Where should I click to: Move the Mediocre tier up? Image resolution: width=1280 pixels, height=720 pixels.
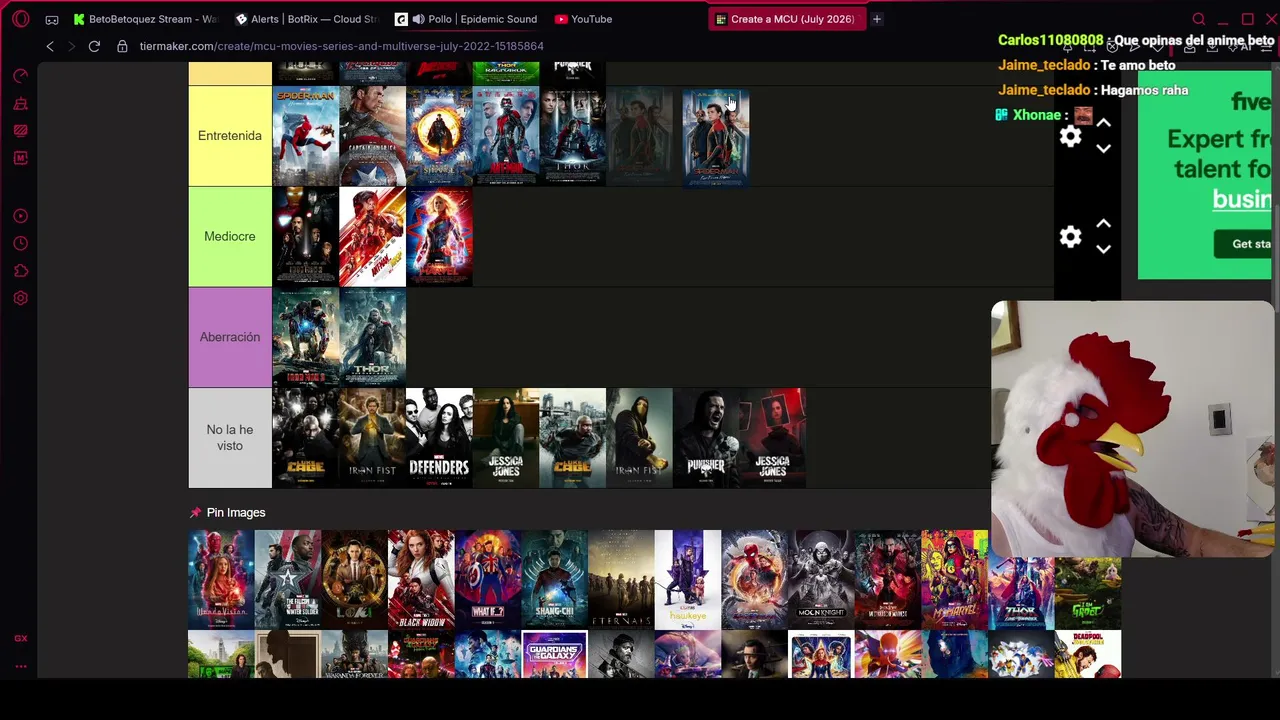pos(1103,224)
